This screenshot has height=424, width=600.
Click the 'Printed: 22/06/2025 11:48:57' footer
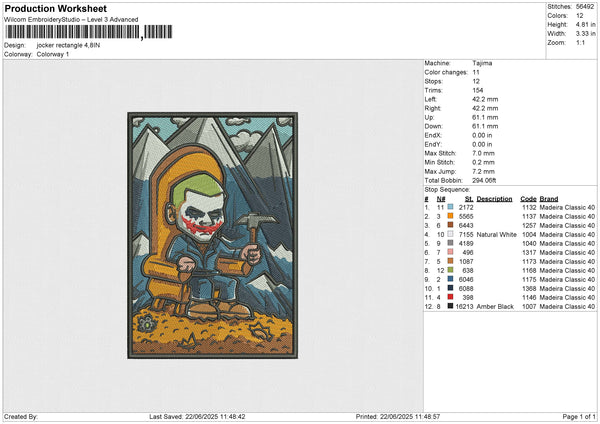398,416
